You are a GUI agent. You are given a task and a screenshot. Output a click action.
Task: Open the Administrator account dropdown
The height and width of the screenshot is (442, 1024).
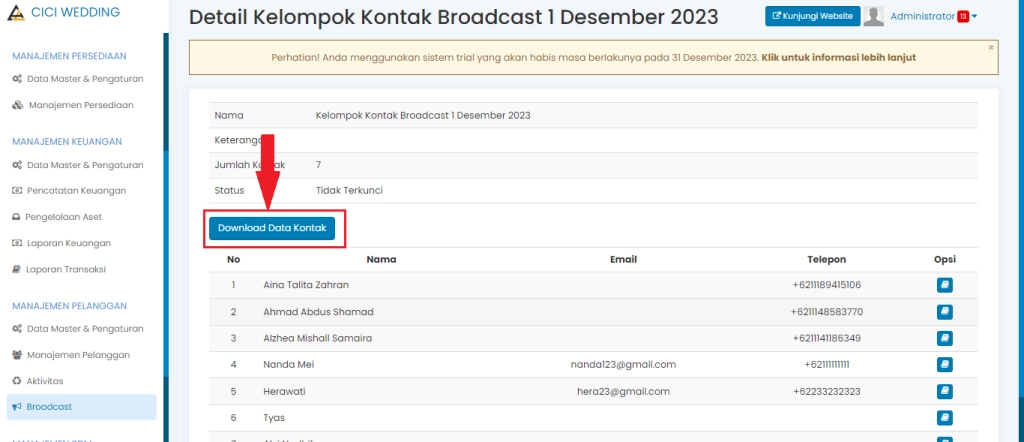933,16
